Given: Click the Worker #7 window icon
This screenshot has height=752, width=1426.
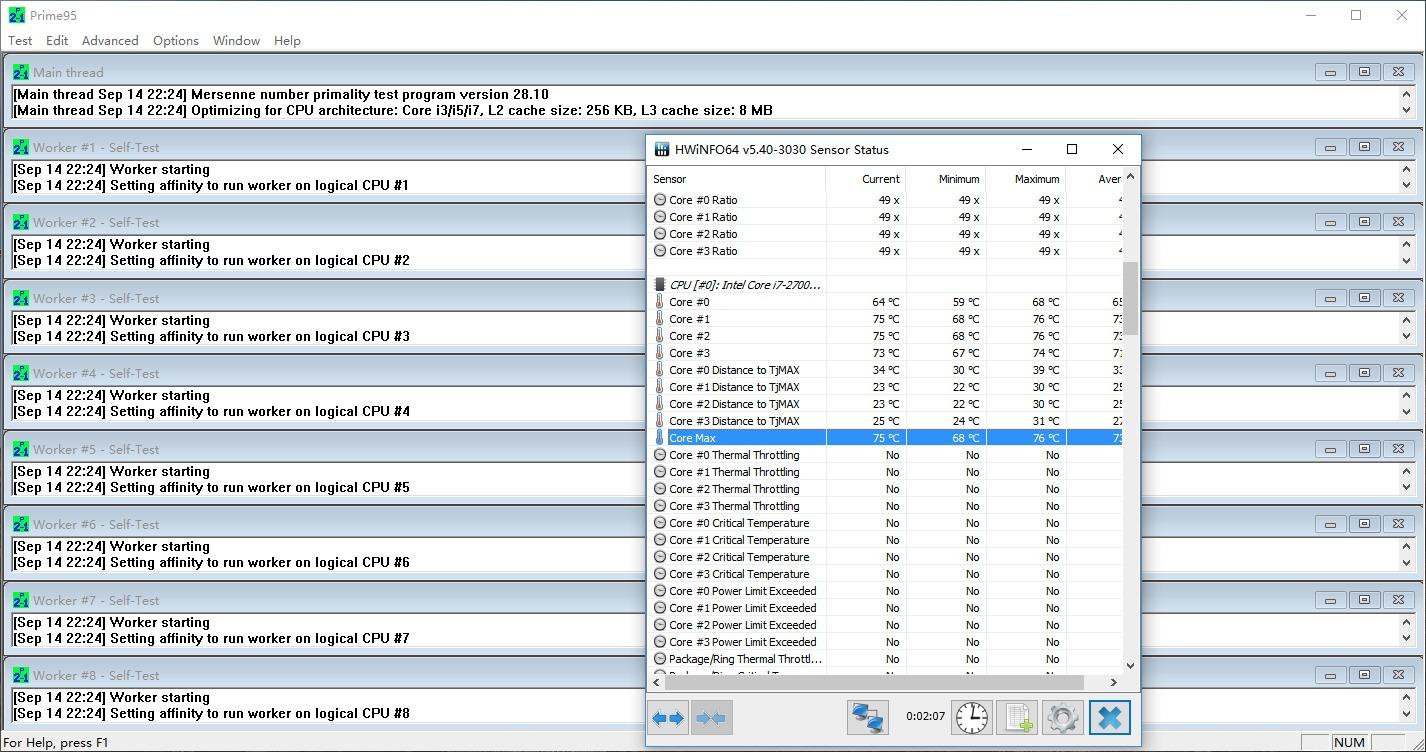Looking at the screenshot, I should [x=21, y=600].
